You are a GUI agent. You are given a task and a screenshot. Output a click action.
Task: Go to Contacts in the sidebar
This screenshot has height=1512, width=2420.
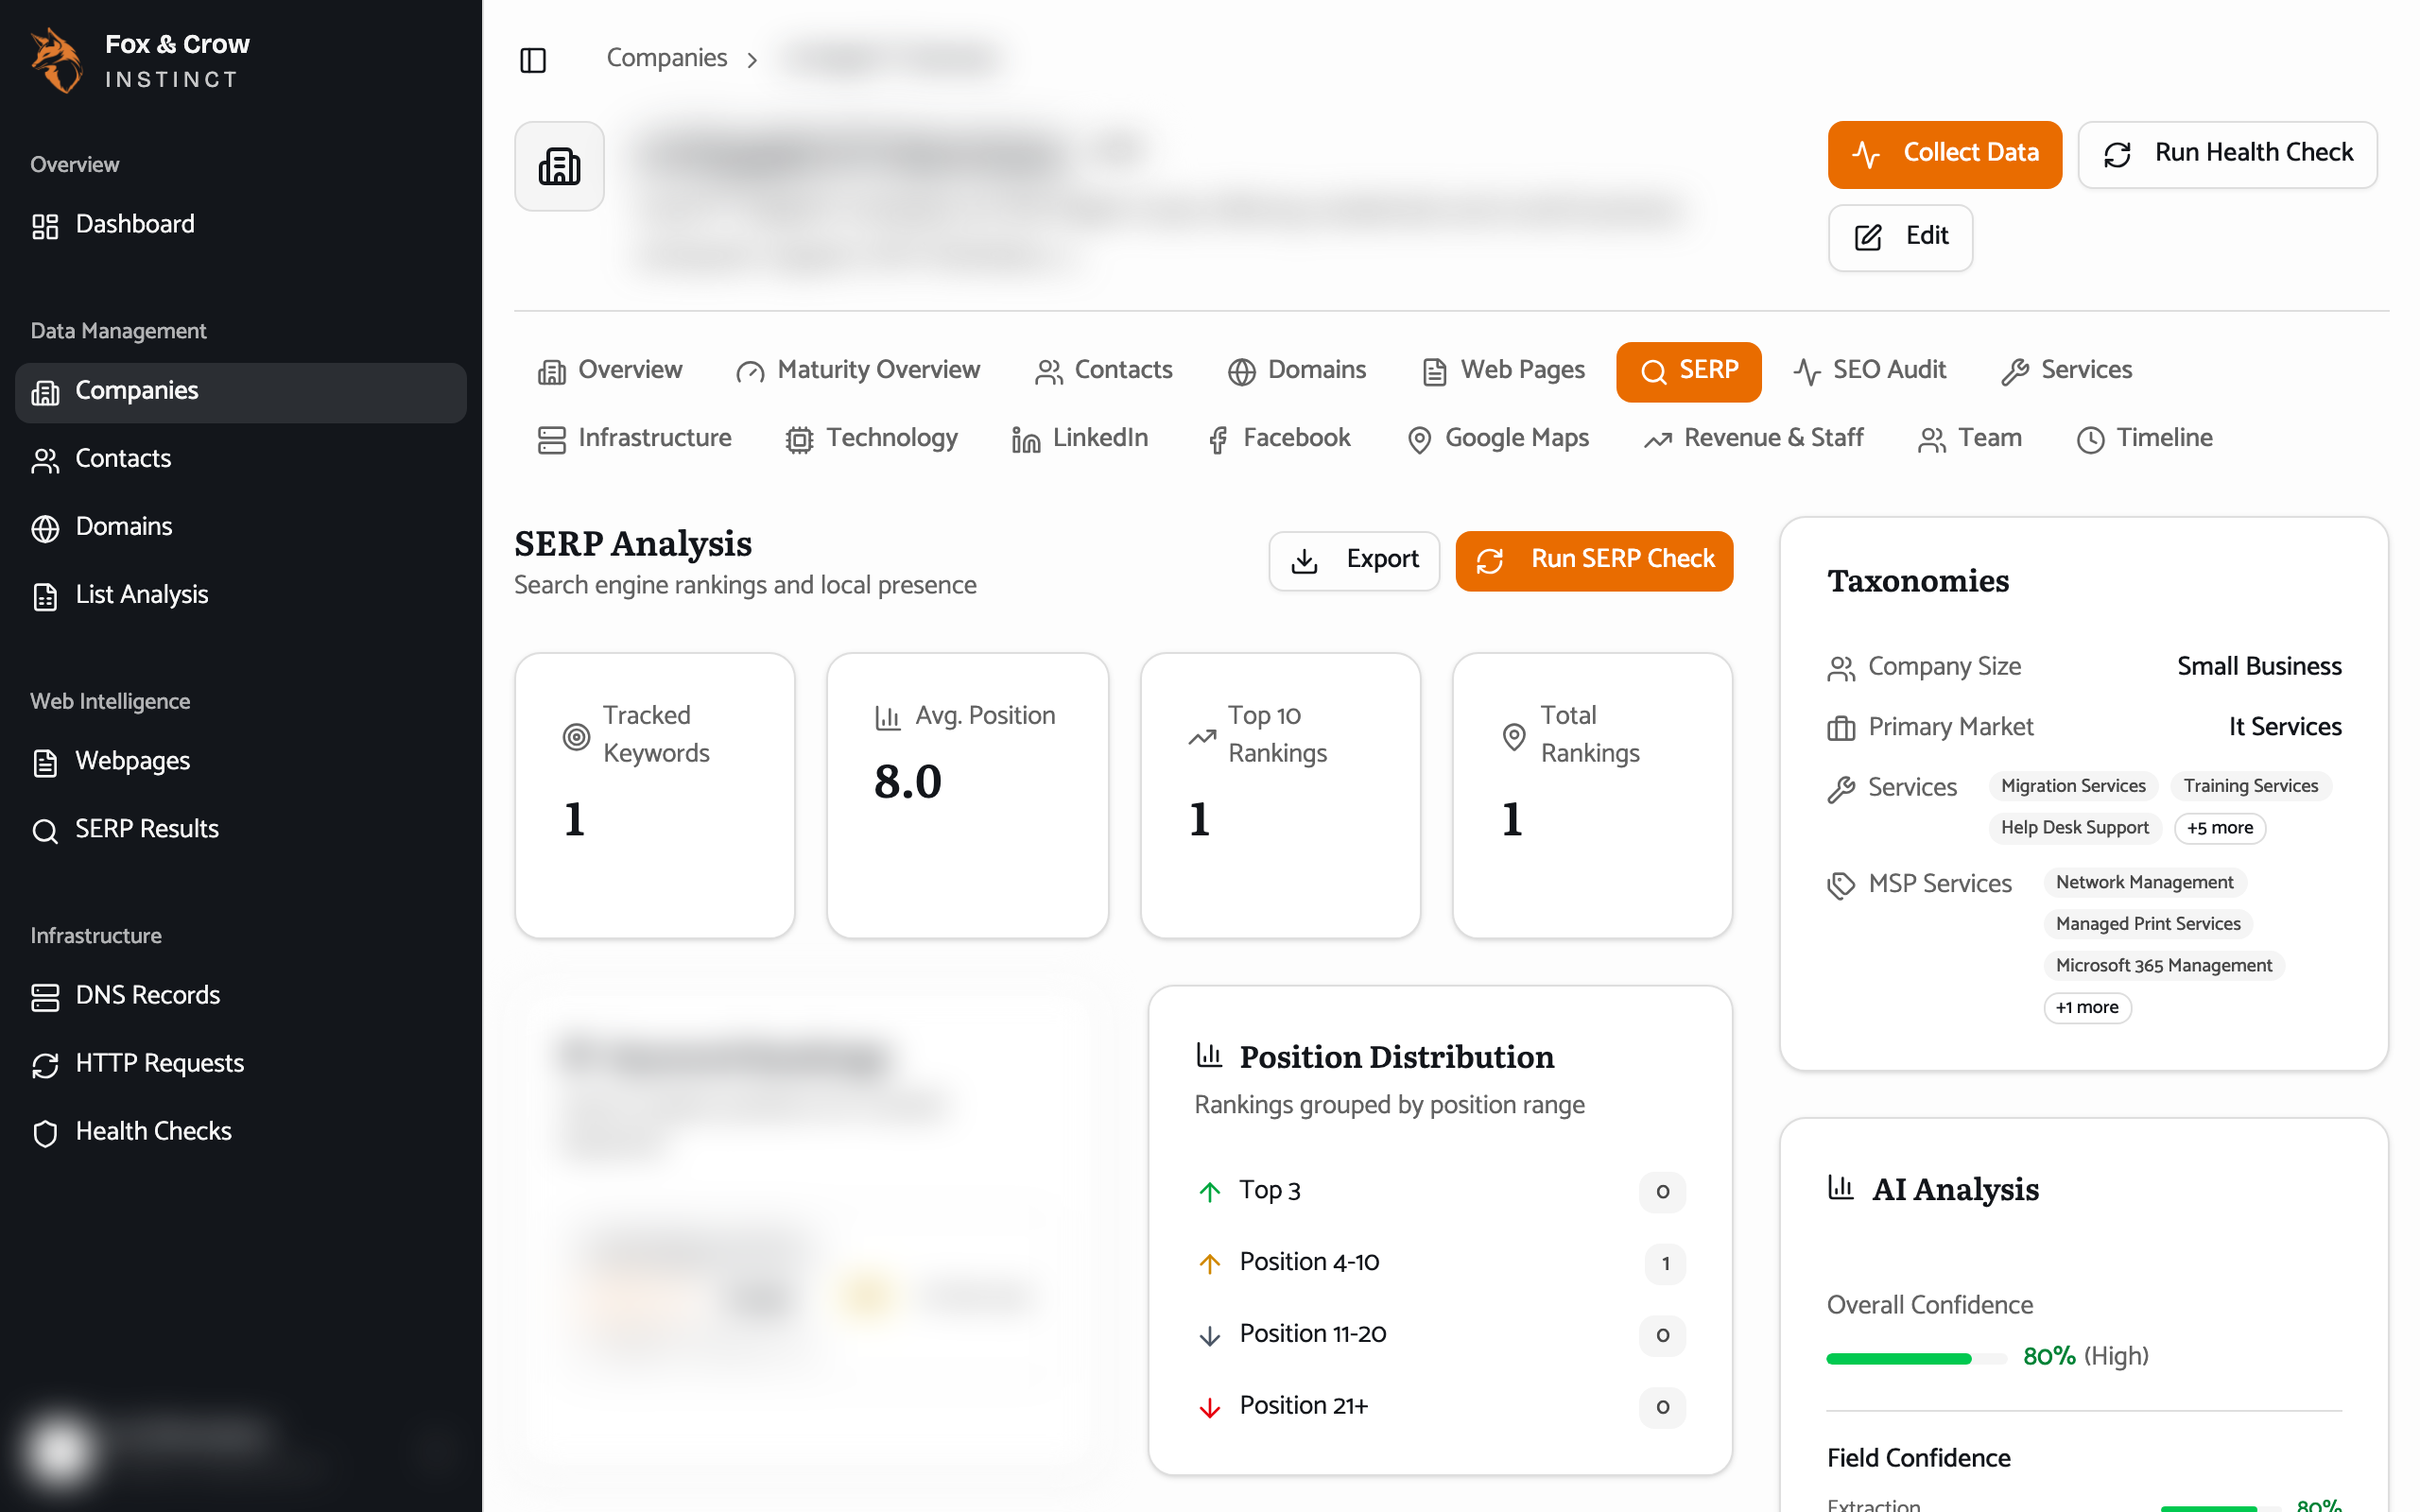click(241, 459)
